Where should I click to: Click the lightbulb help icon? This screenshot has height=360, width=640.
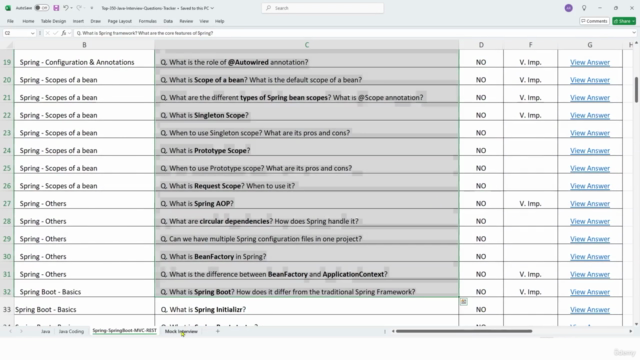[584, 8]
